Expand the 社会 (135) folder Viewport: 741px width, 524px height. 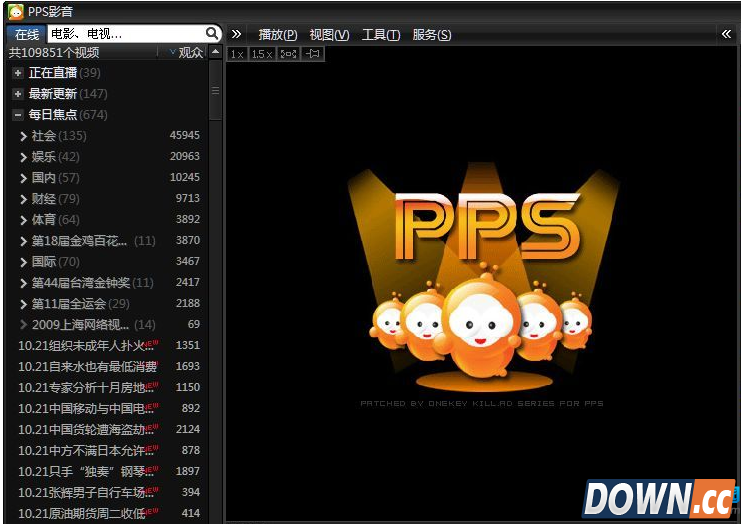point(24,137)
